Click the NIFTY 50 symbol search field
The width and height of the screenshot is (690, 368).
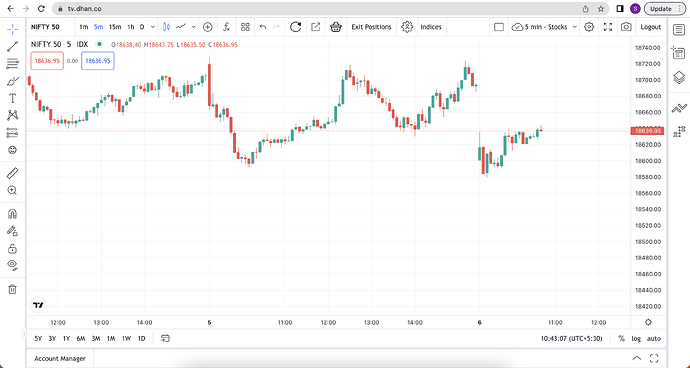click(x=50, y=27)
